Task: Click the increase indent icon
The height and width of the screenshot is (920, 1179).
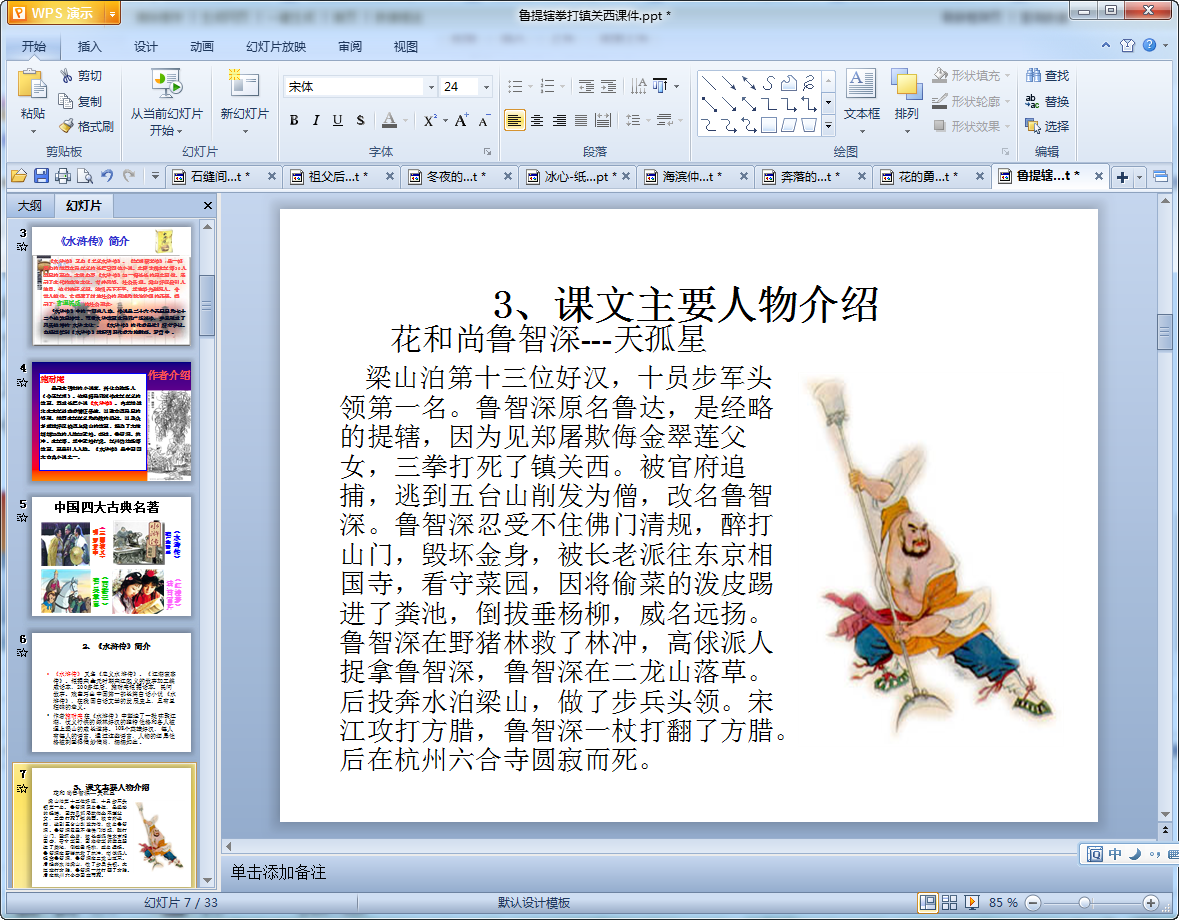Action: (x=608, y=86)
